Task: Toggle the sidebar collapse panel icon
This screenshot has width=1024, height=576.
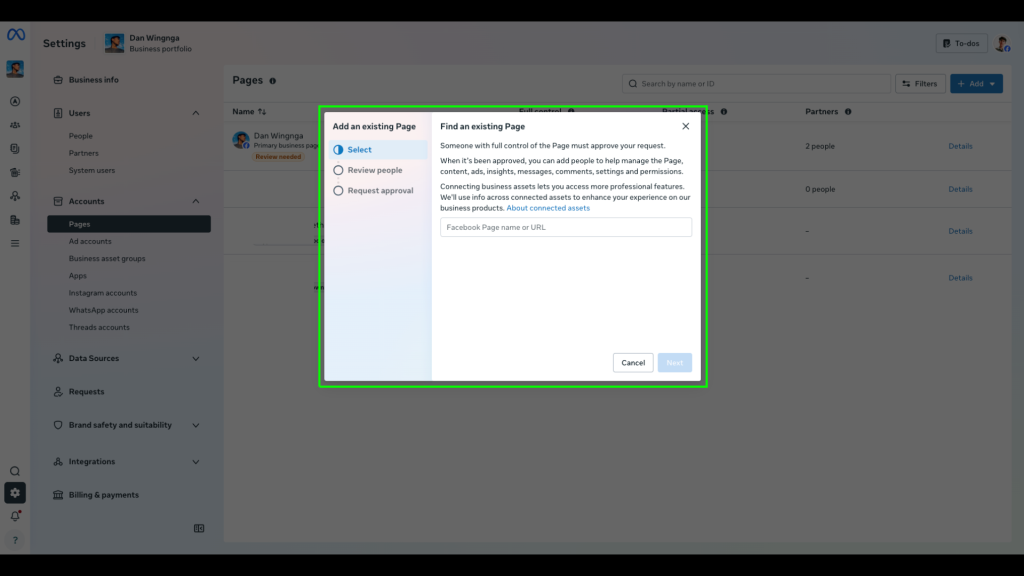Action: pos(199,528)
